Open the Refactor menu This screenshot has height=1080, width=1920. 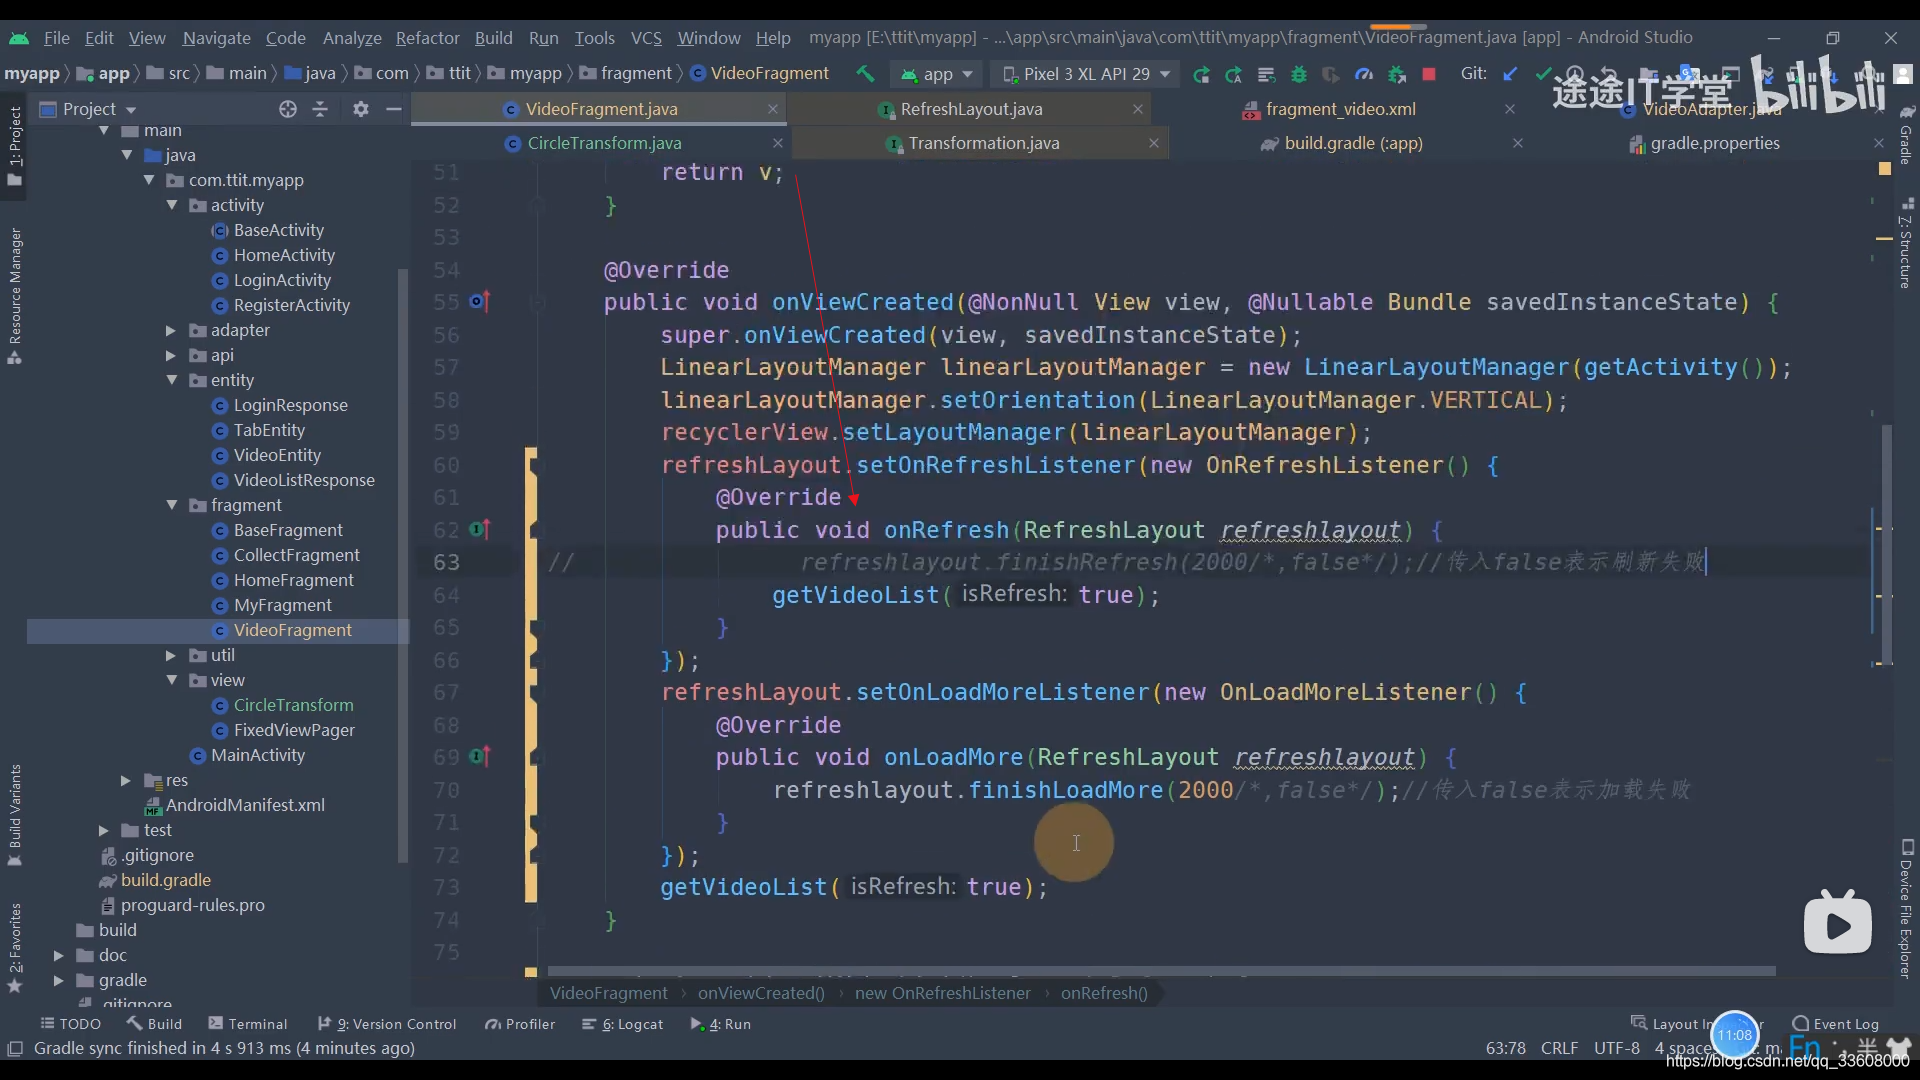click(x=427, y=38)
